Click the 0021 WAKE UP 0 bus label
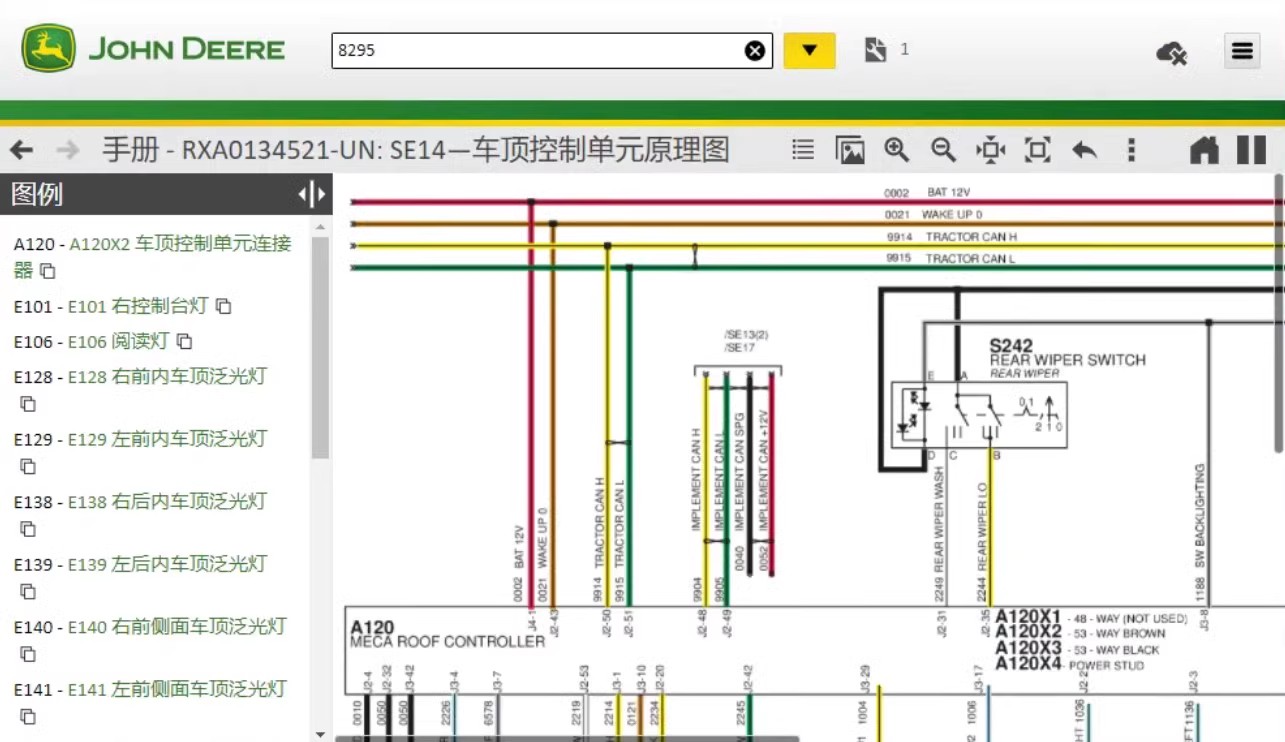1285x742 pixels. point(933,215)
